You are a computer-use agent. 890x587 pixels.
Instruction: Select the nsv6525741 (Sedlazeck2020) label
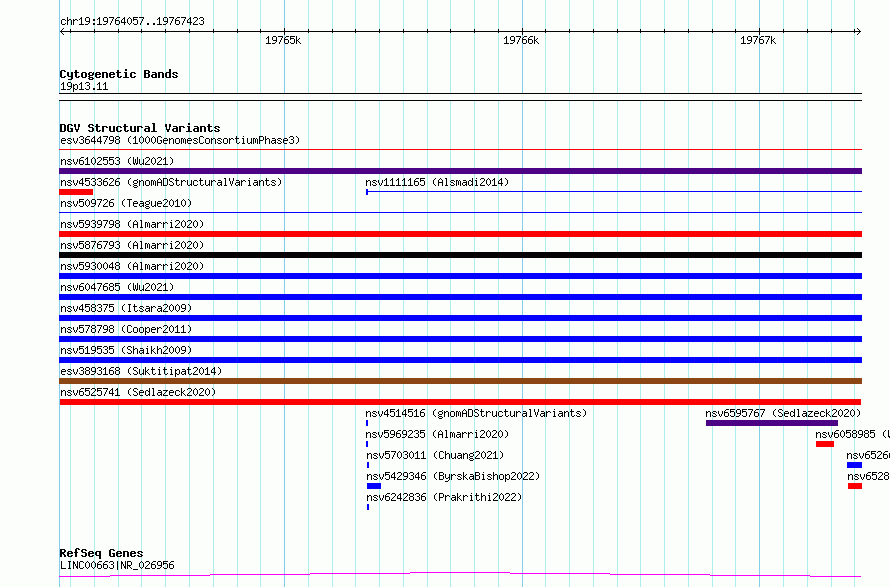click(138, 392)
